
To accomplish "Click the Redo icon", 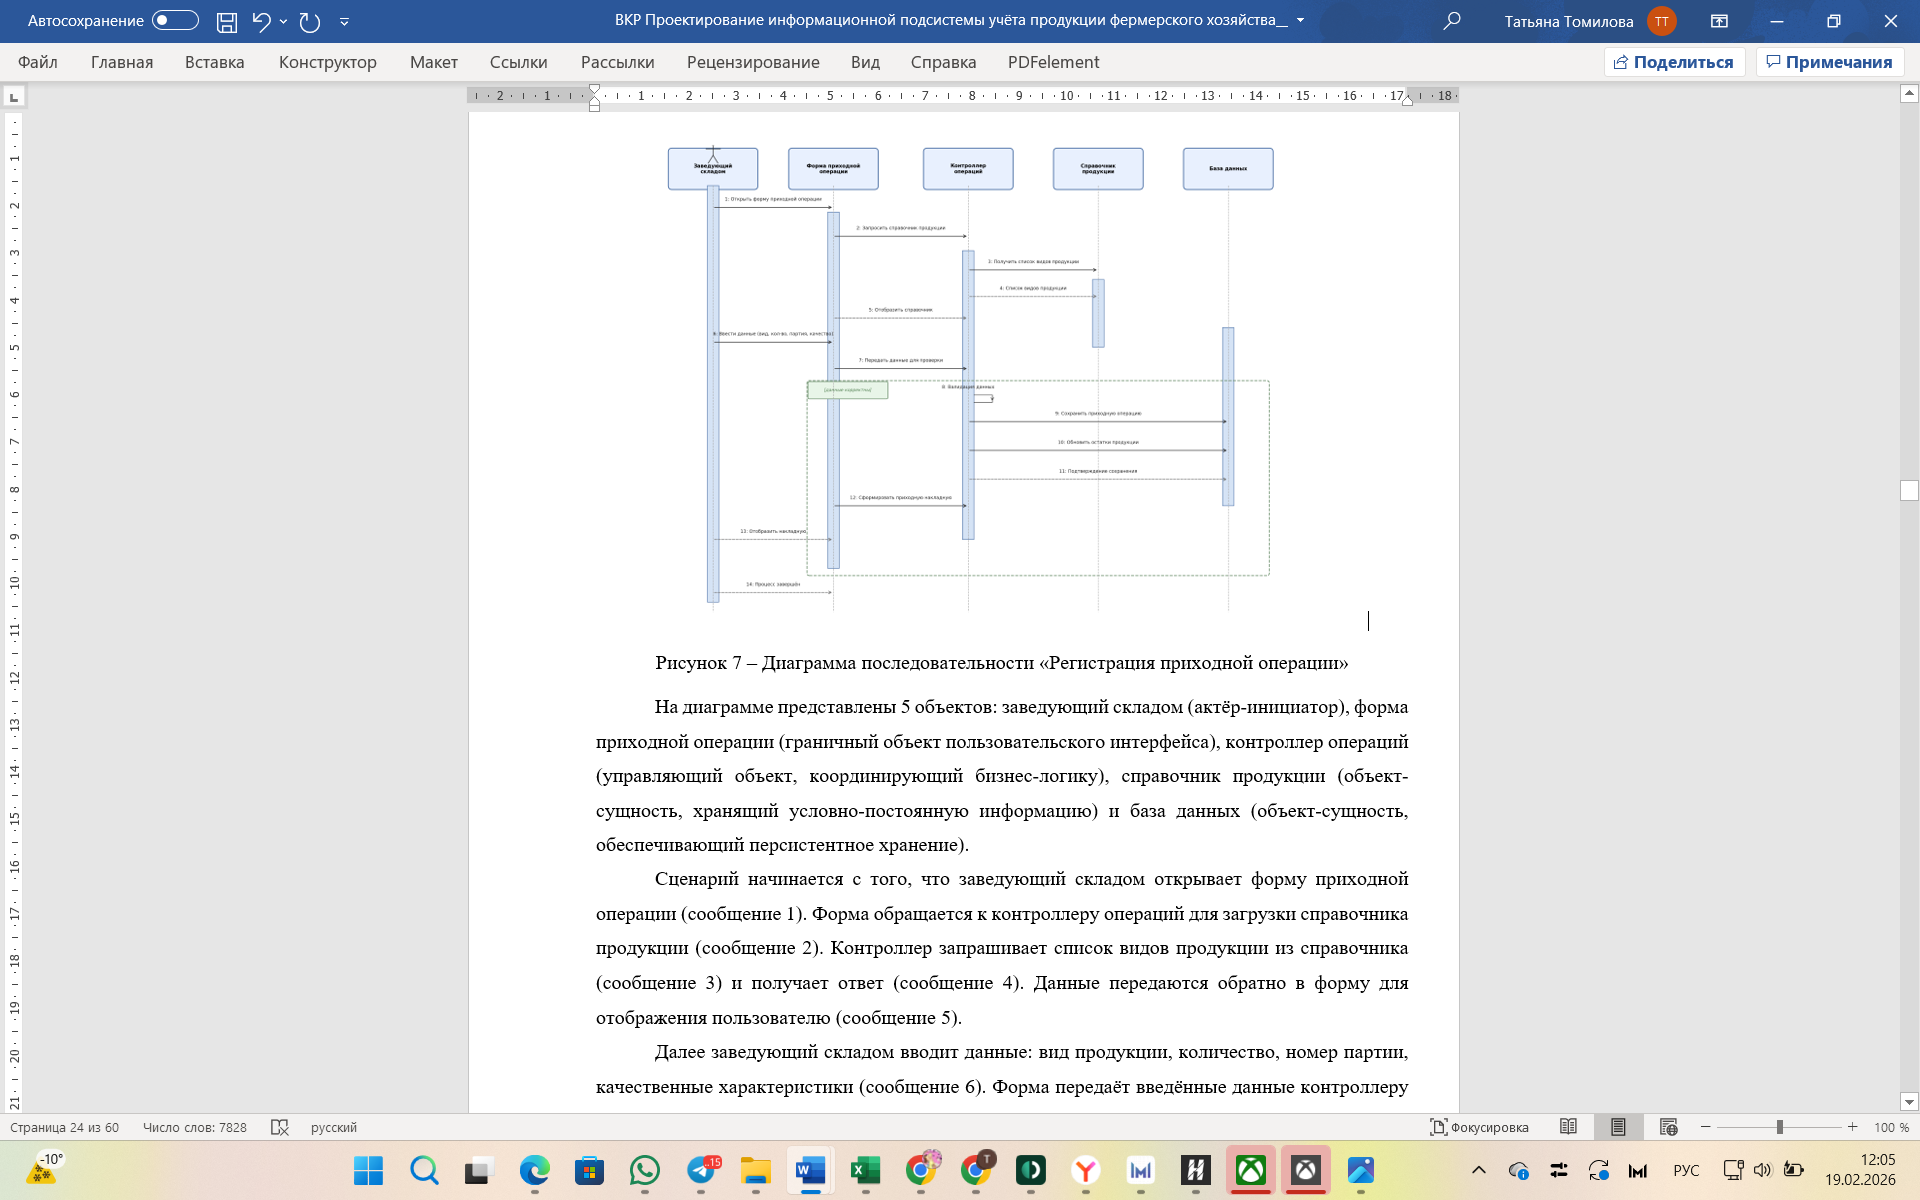I will point(310,21).
